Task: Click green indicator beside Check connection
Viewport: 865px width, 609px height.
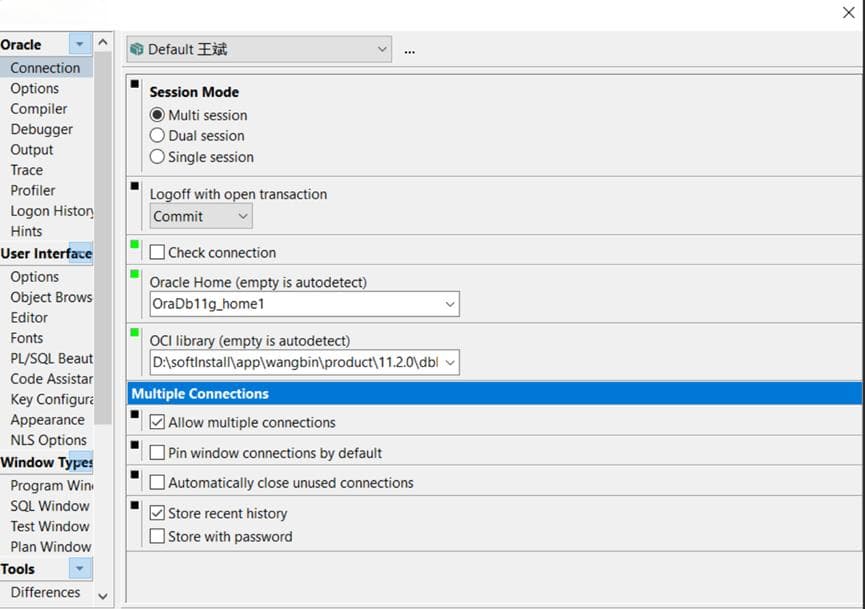Action: pos(135,244)
